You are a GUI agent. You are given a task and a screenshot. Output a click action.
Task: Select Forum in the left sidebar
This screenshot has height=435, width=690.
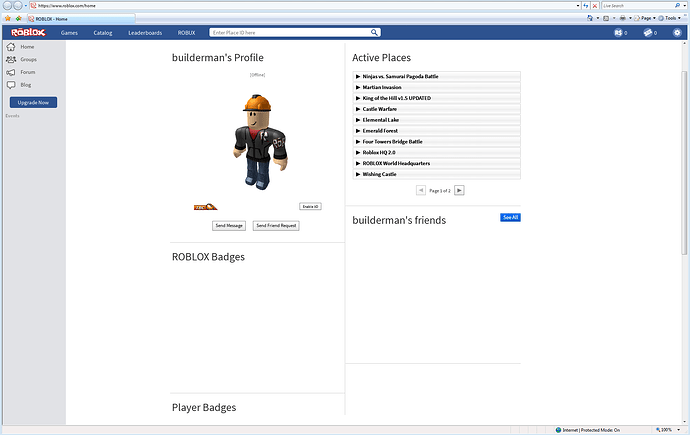27,72
